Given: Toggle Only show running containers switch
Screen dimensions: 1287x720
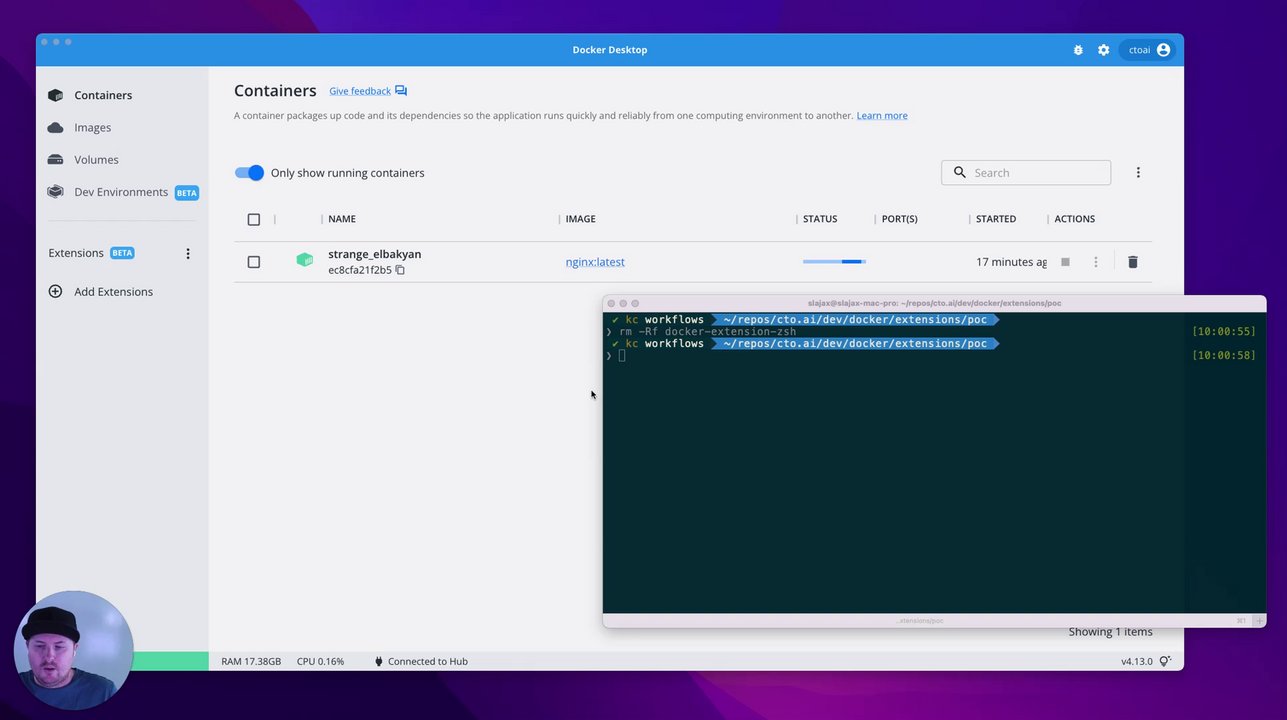Looking at the screenshot, I should (249, 173).
